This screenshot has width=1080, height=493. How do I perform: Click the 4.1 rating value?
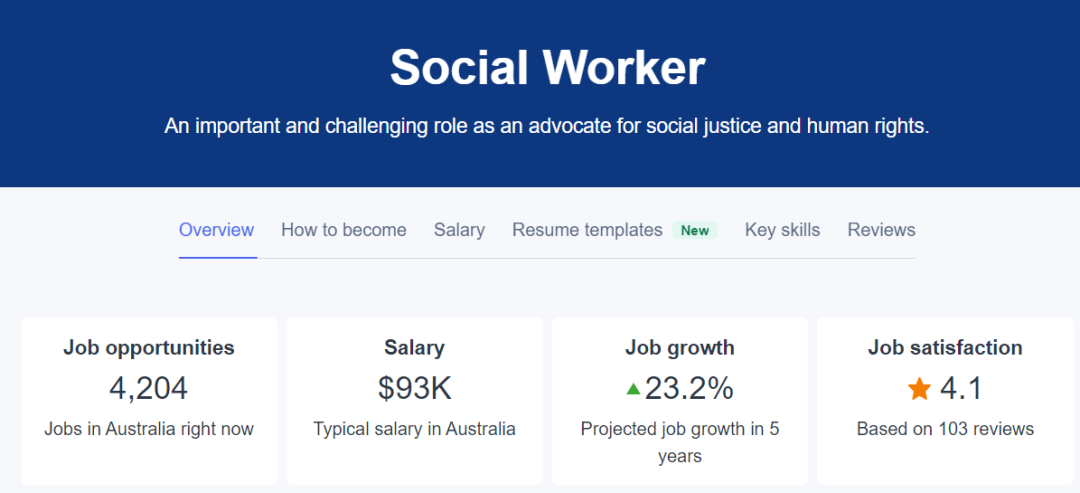point(961,389)
